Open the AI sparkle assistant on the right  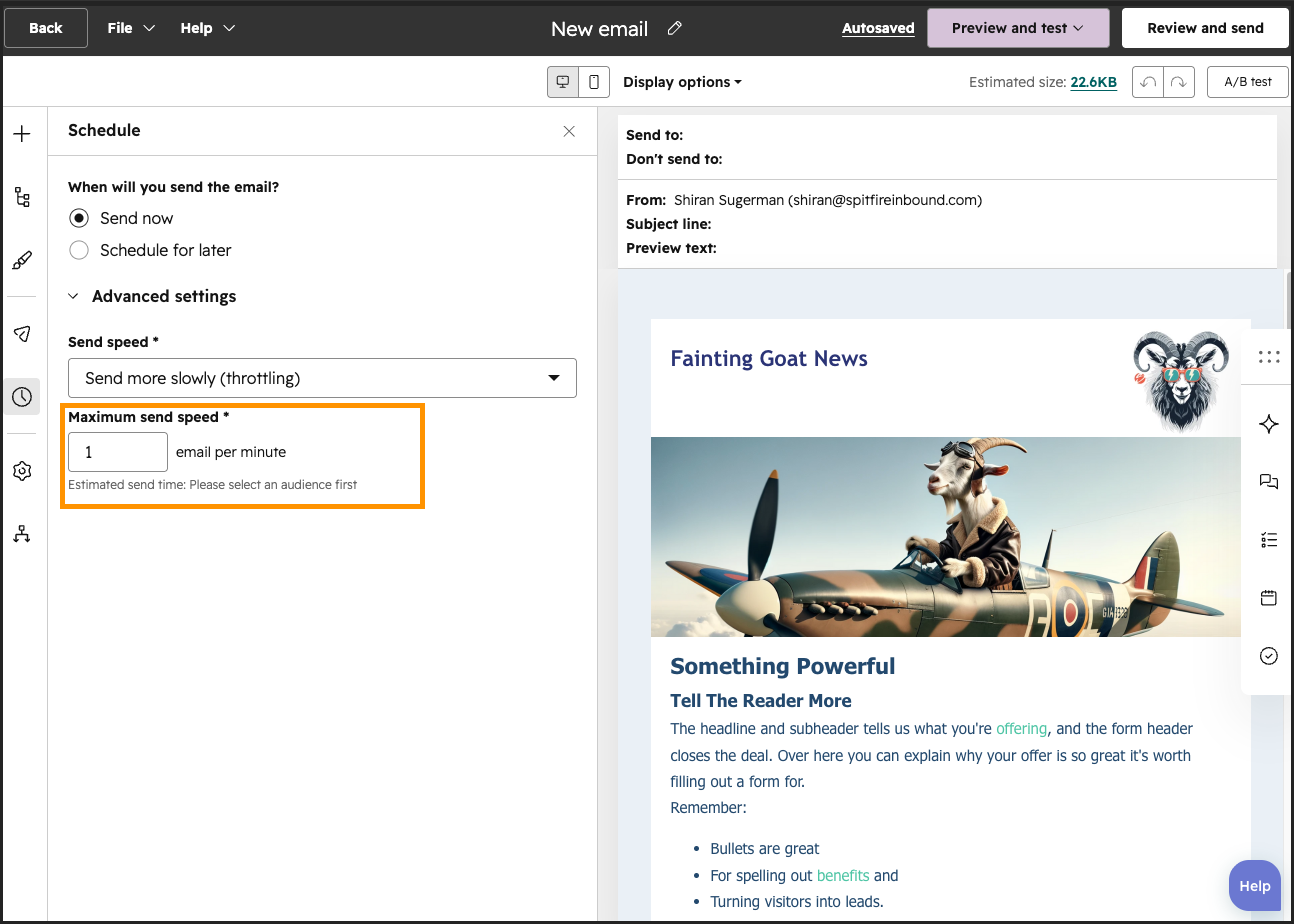1268,423
